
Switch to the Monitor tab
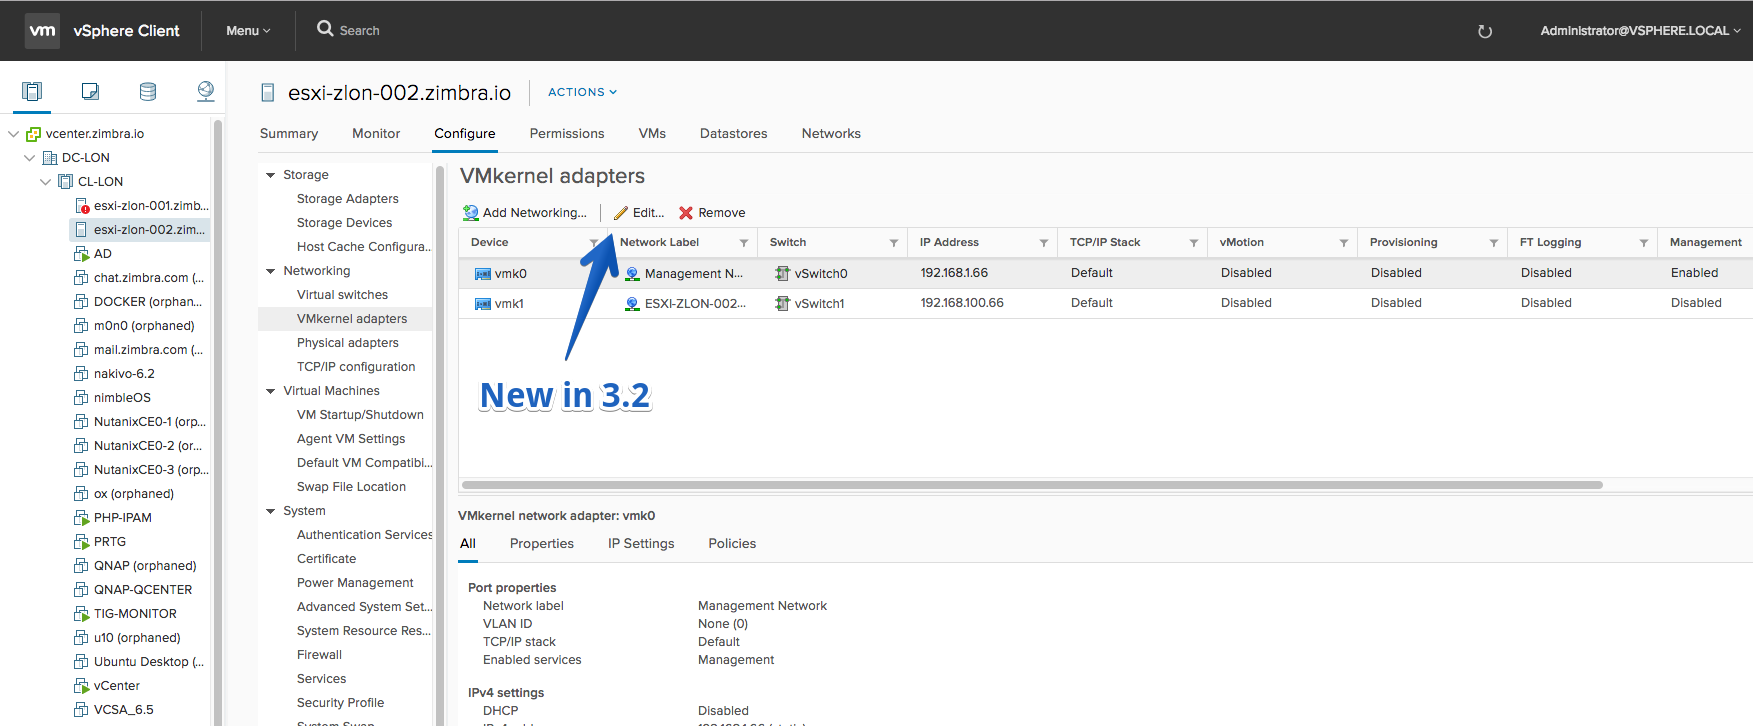point(376,134)
